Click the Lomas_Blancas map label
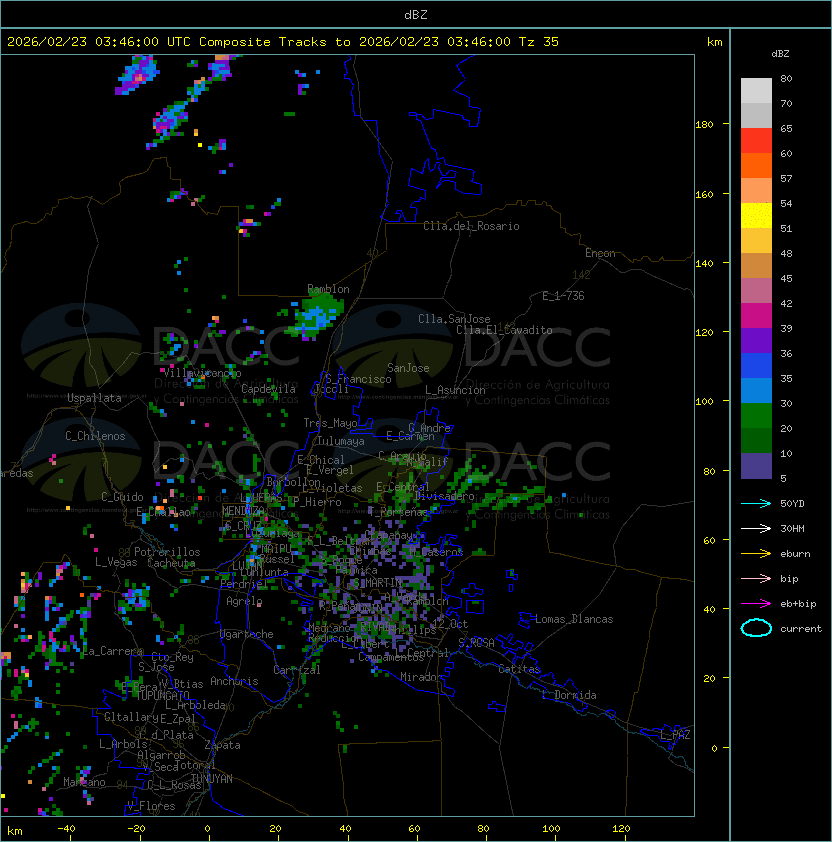This screenshot has width=832, height=842. click(574, 619)
